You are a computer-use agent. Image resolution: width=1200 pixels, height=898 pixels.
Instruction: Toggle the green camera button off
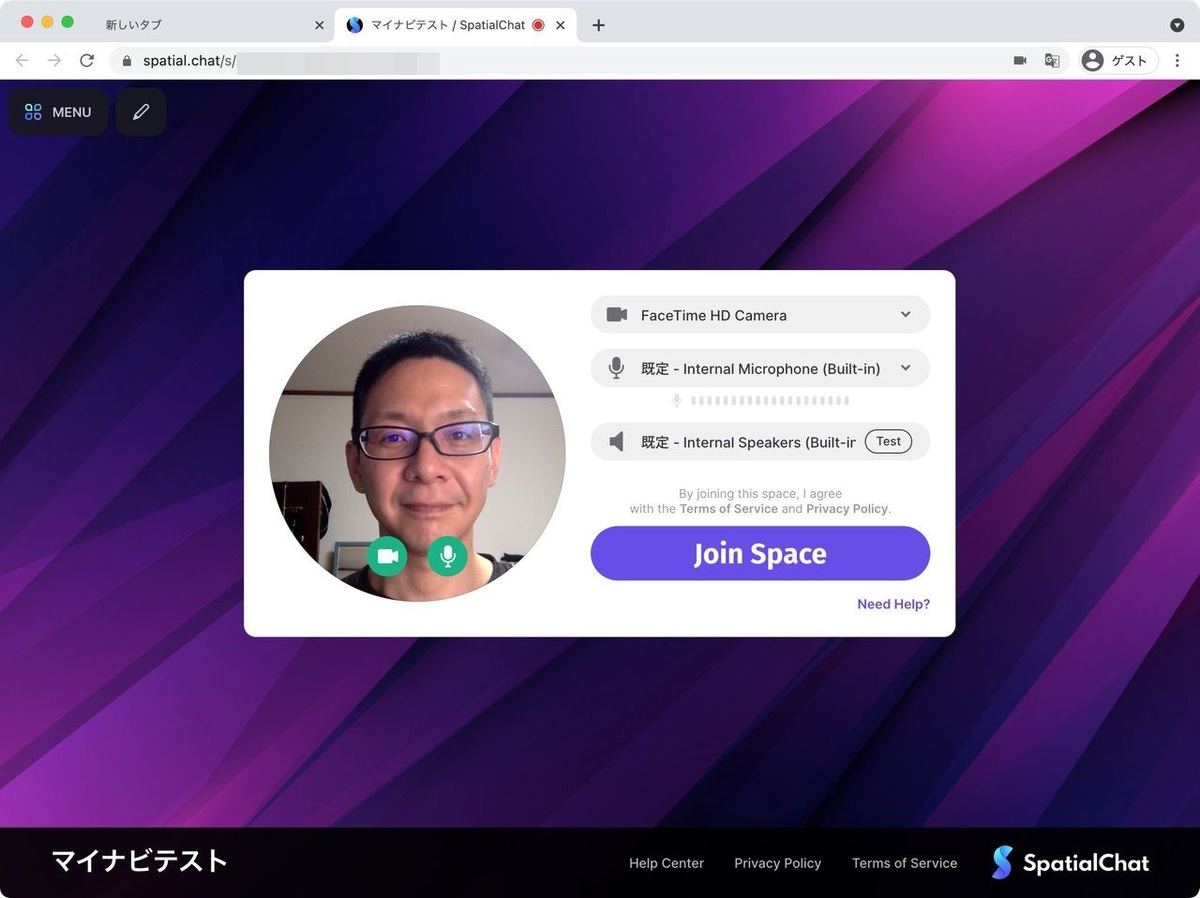[387, 556]
